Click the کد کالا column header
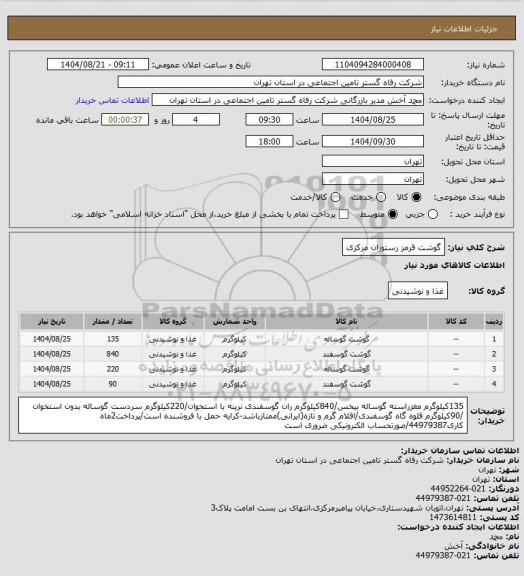Image resolution: width=524 pixels, height=576 pixels. 456,321
